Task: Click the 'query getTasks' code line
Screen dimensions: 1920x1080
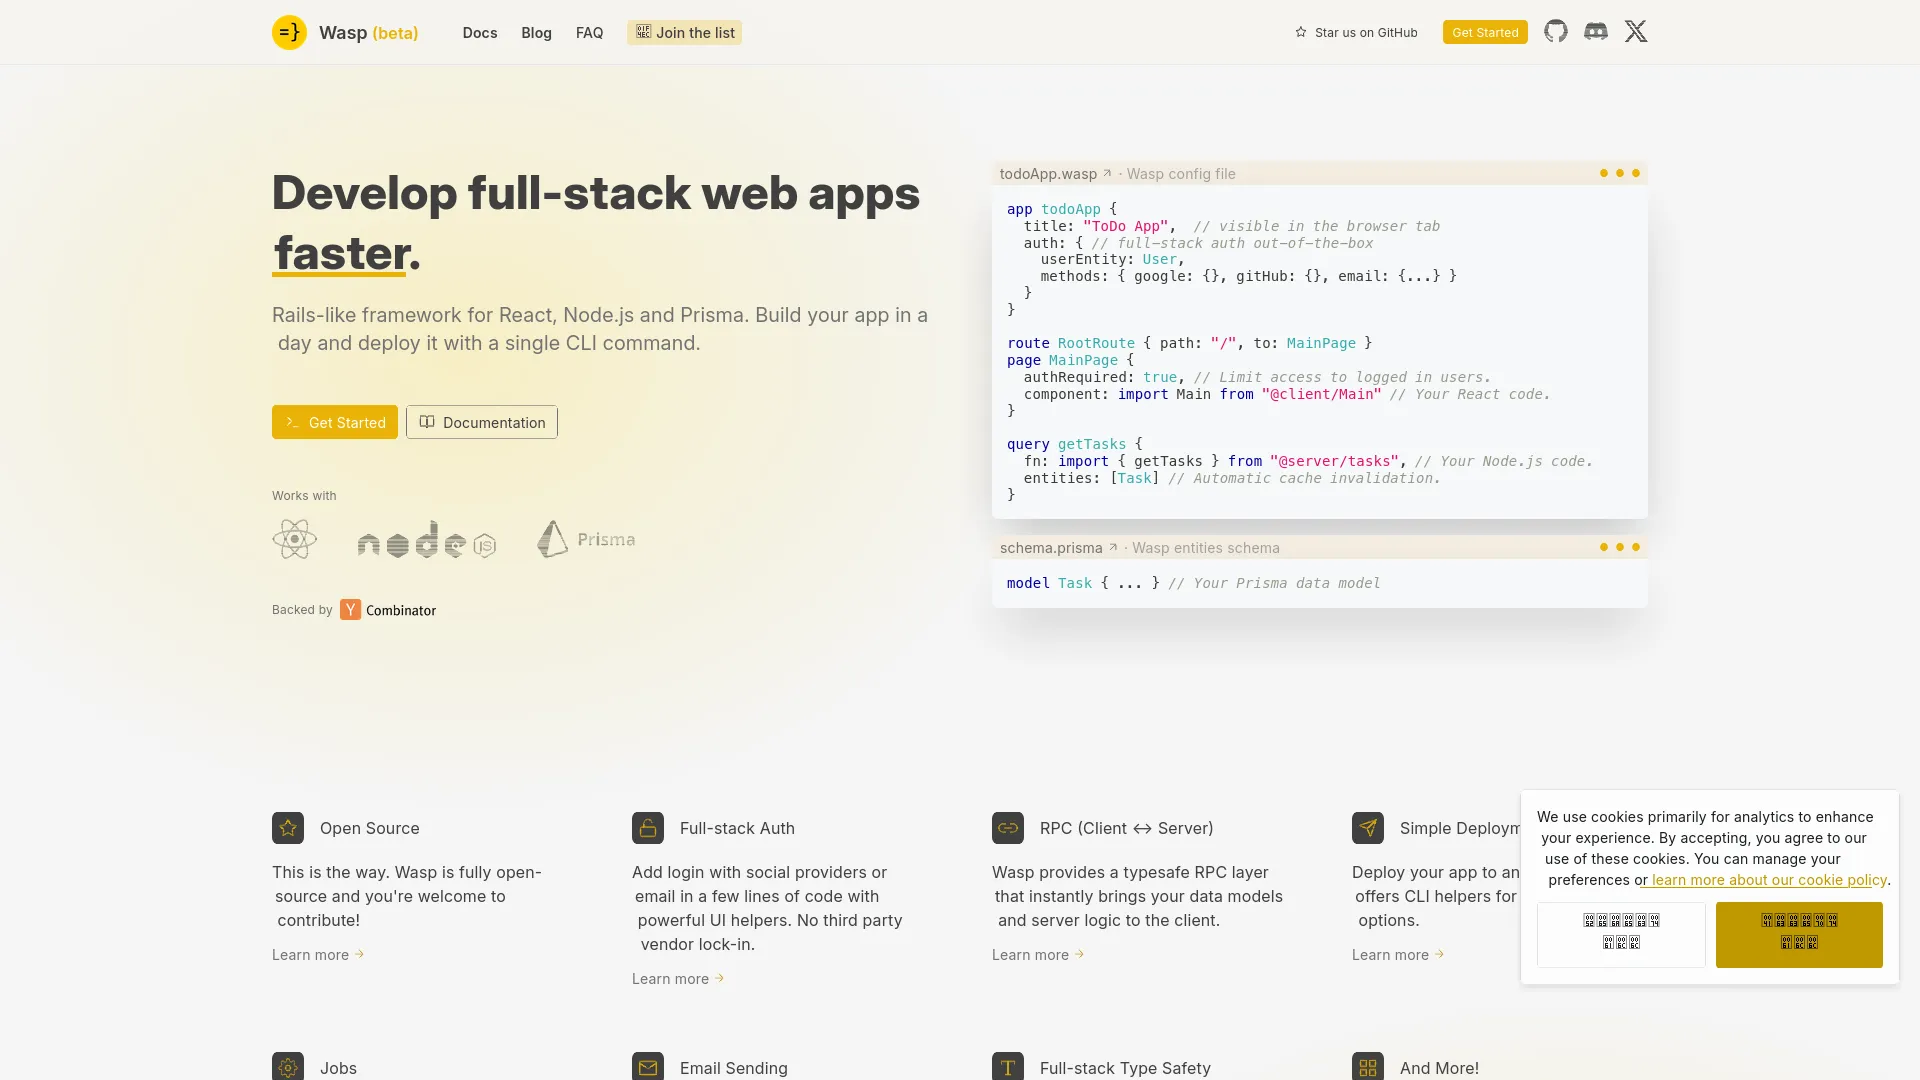Action: coord(1074,444)
